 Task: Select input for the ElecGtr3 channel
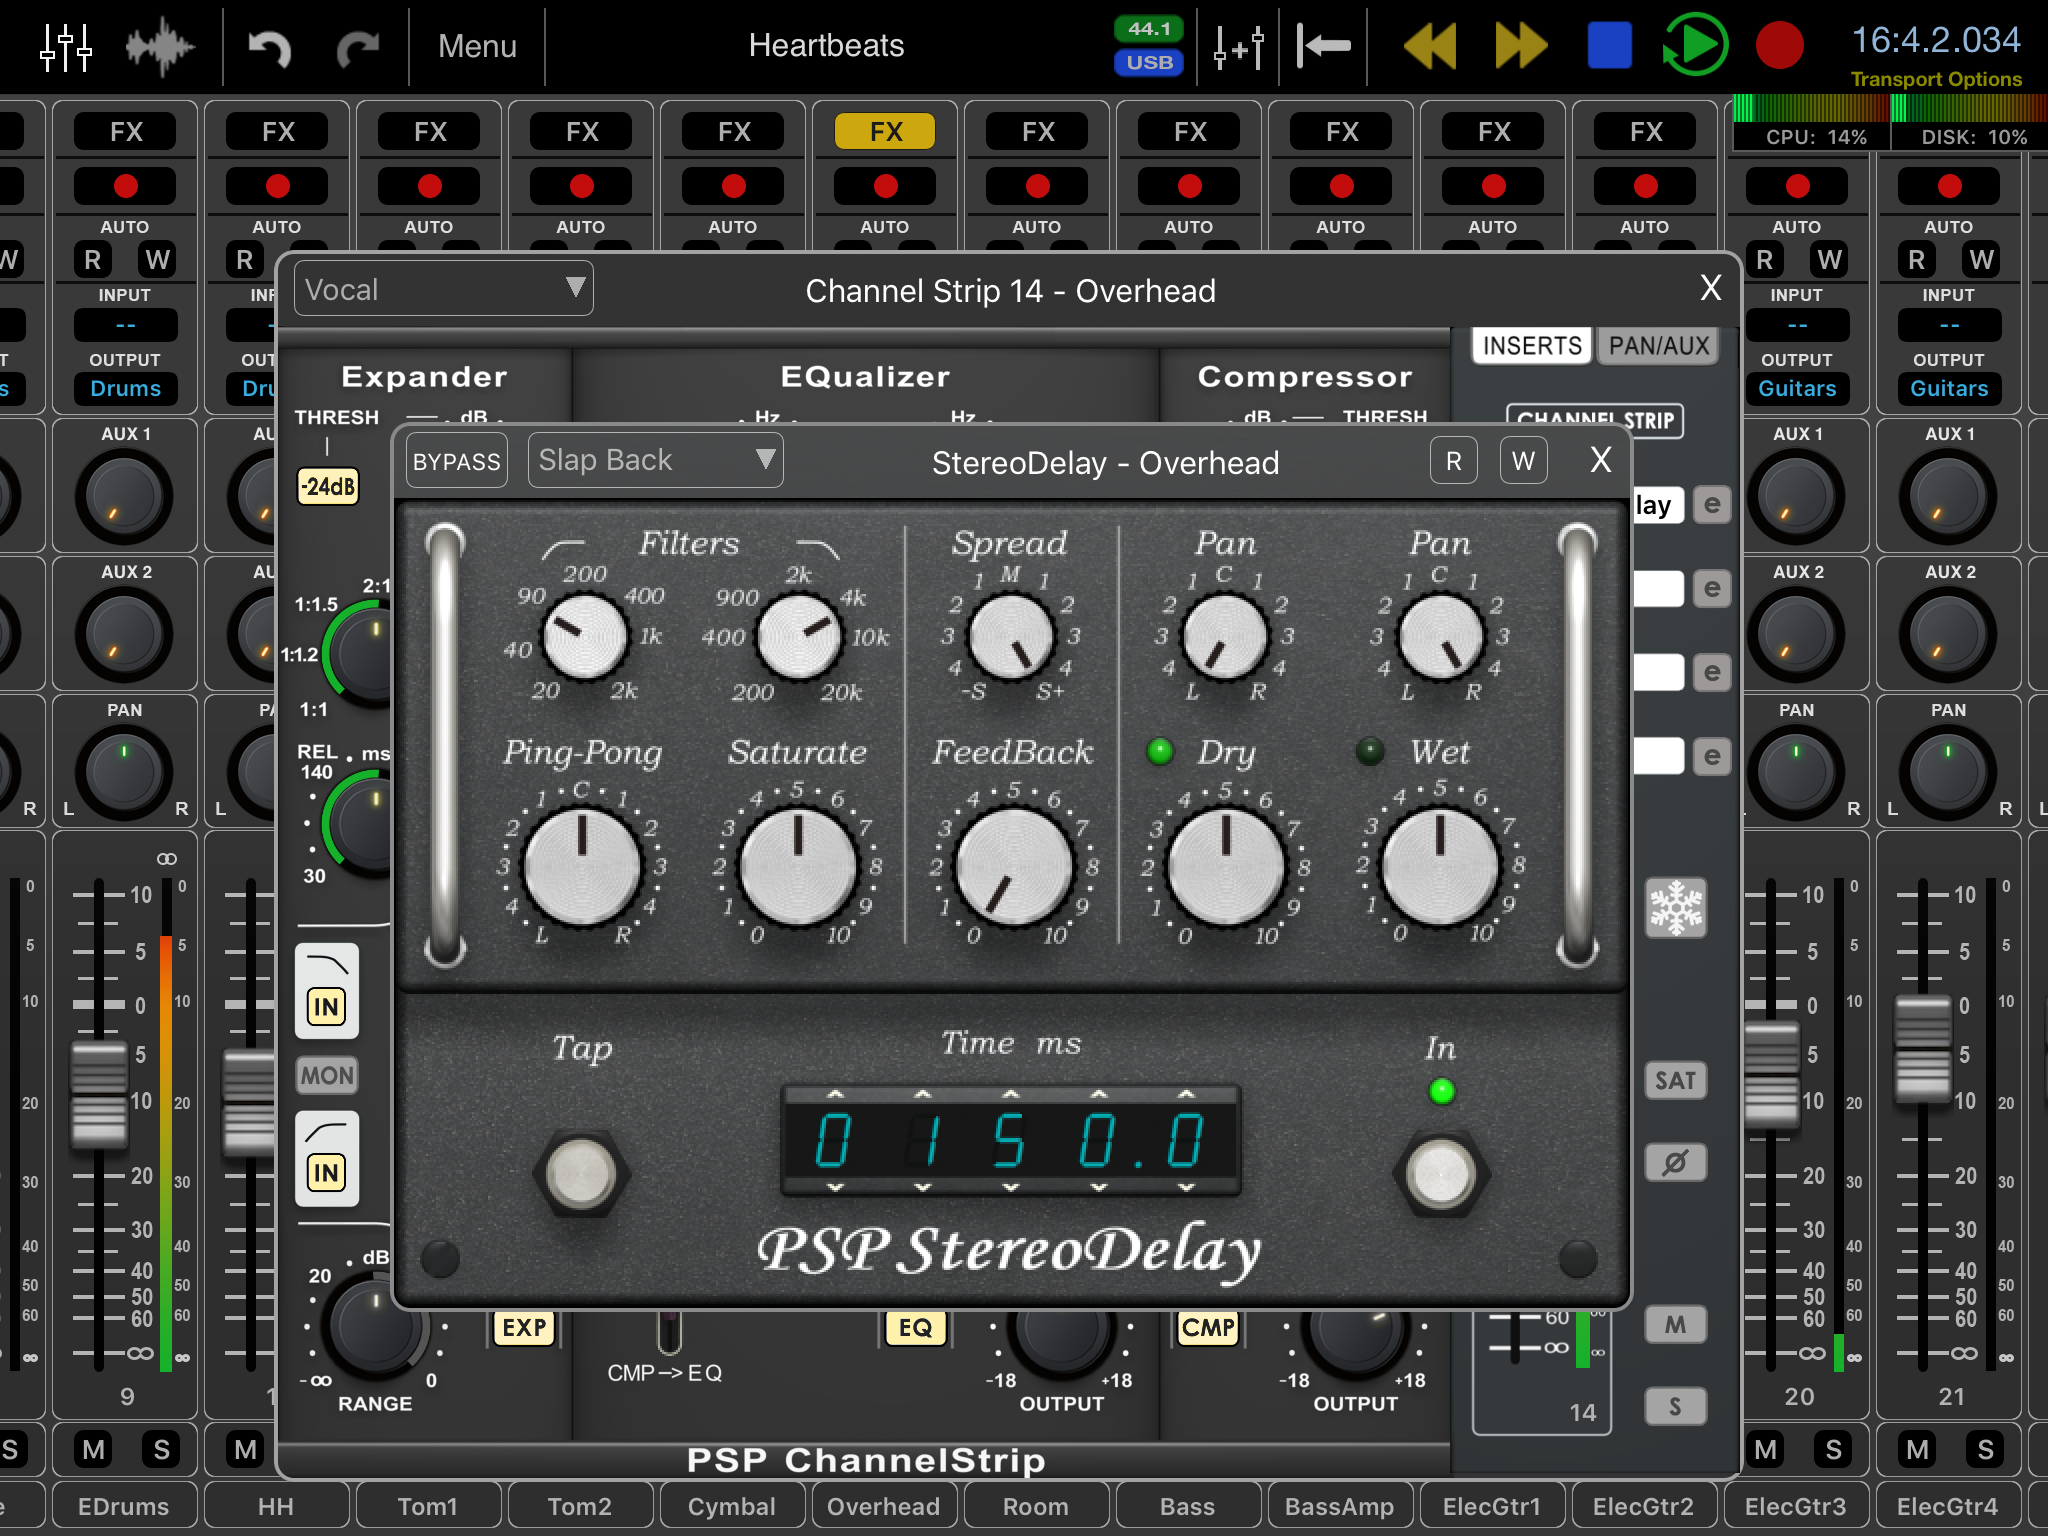coord(1797,325)
